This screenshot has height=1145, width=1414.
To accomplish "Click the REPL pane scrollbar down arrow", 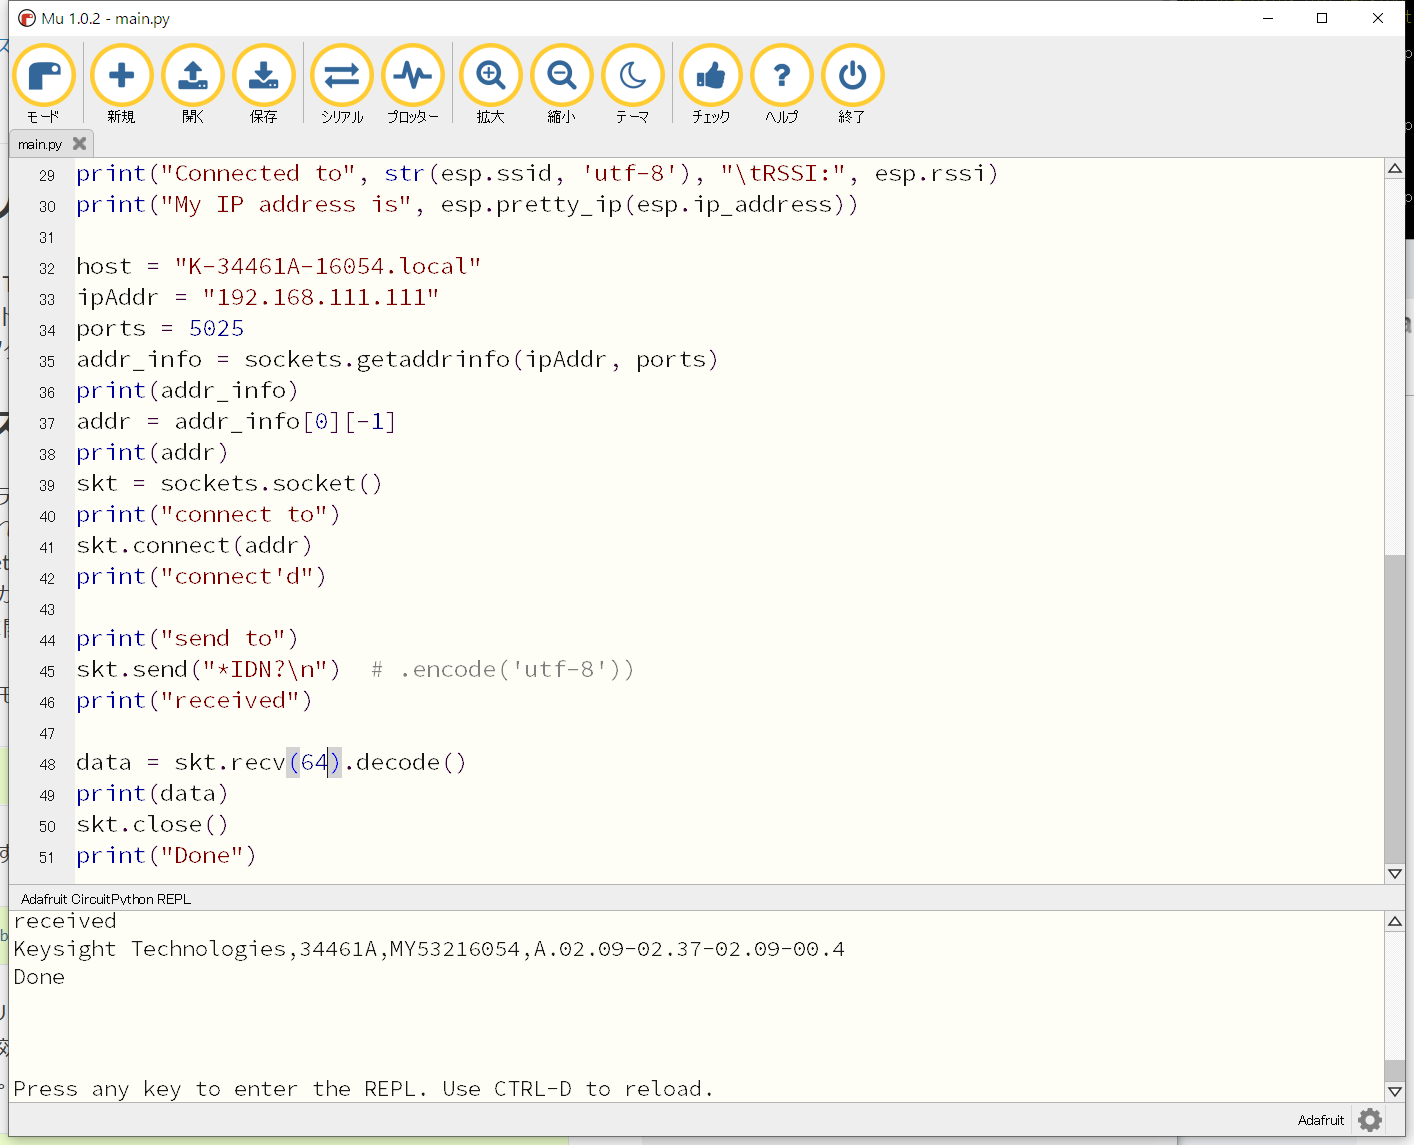I will pyautogui.click(x=1395, y=1092).
